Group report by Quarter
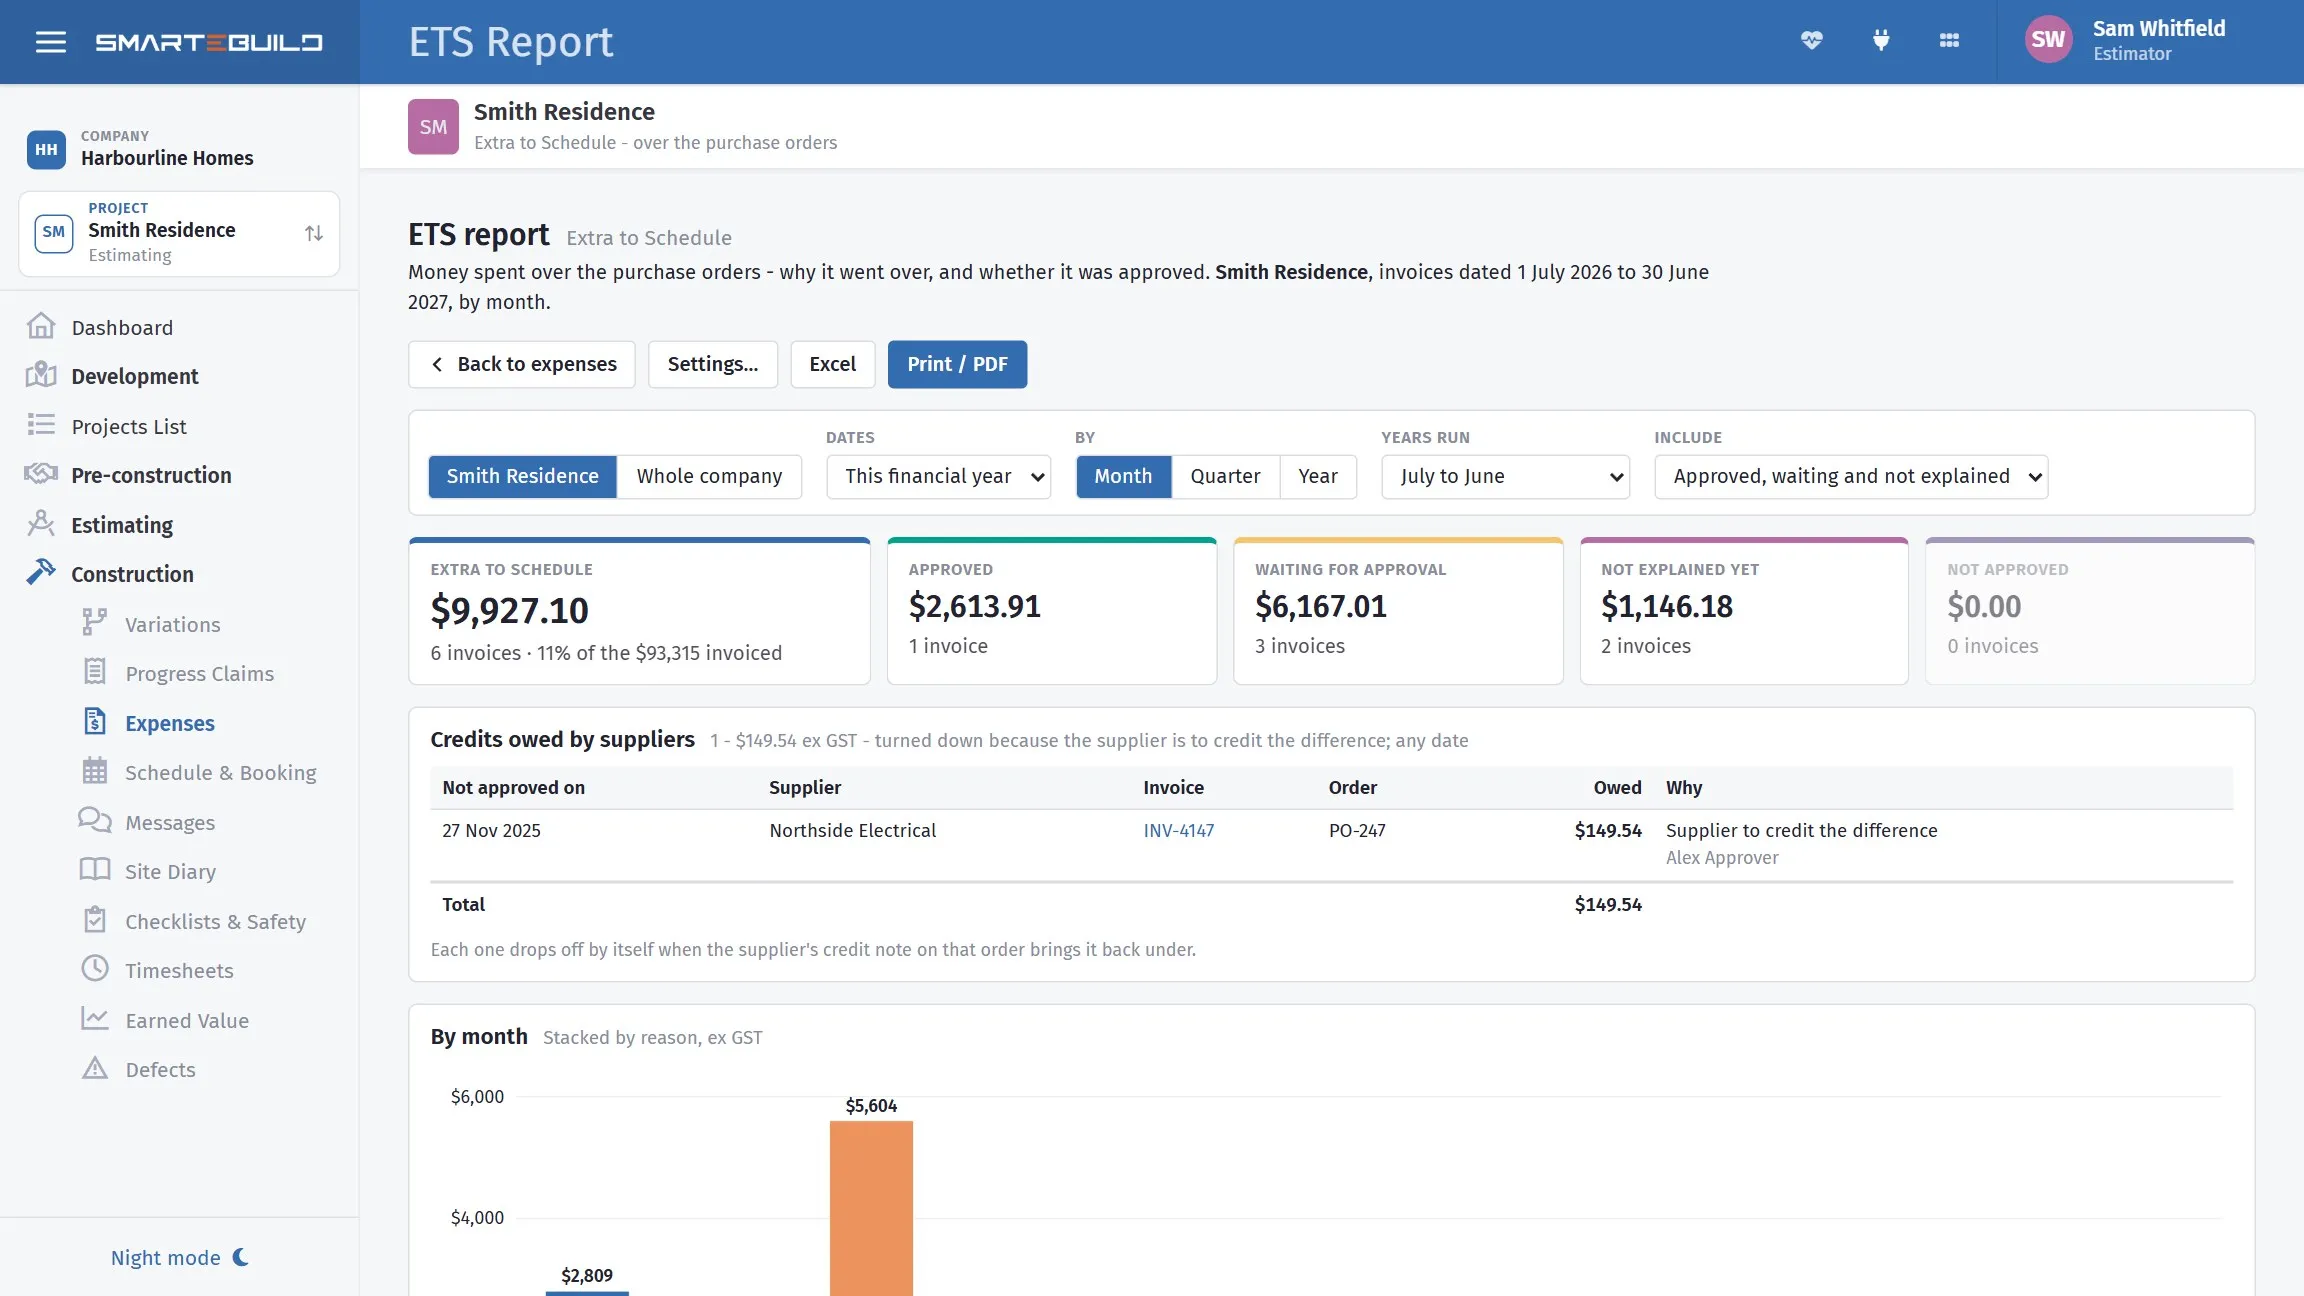 [1225, 476]
